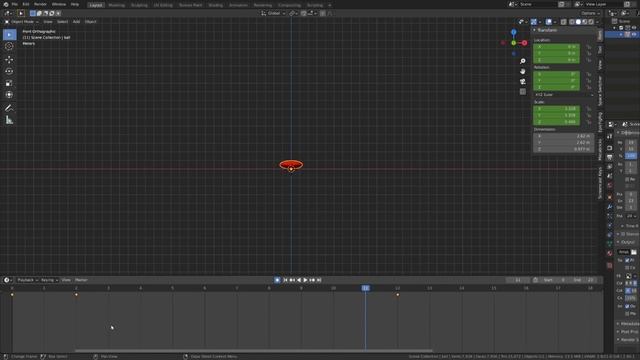
Task: Select the Transform tool
Action: click(x=9, y=95)
